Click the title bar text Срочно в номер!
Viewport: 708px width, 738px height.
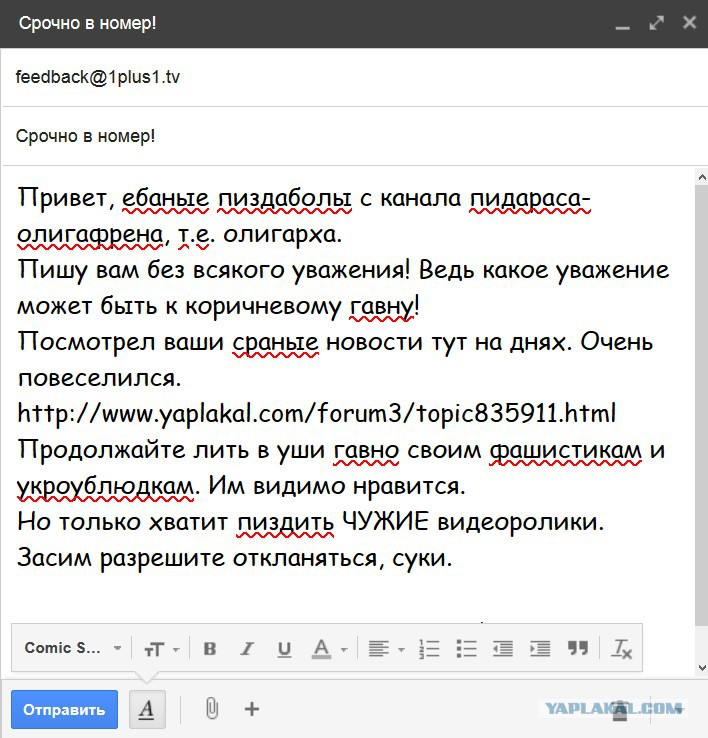pos(88,23)
